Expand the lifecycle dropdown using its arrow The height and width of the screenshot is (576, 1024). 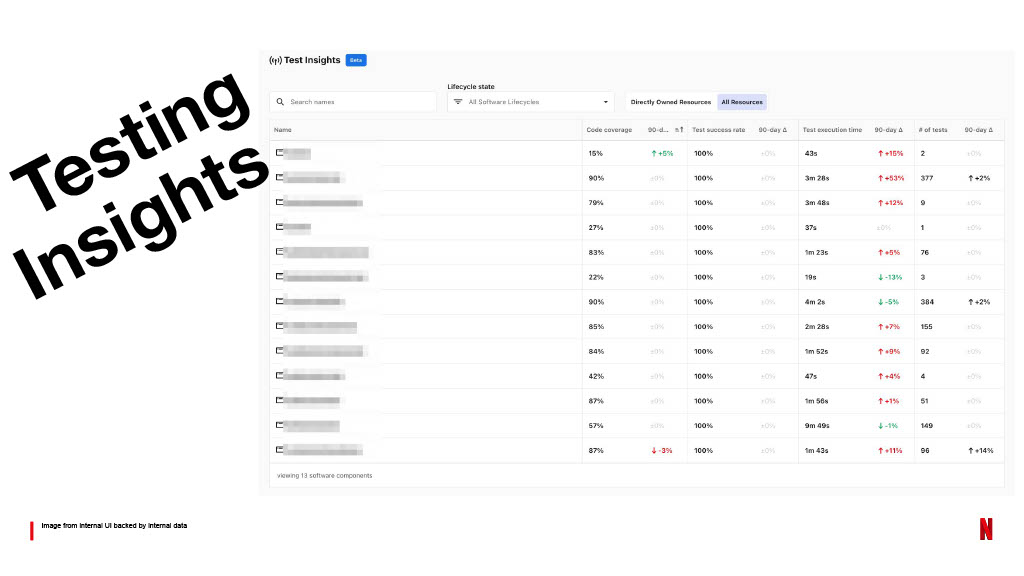click(x=605, y=102)
